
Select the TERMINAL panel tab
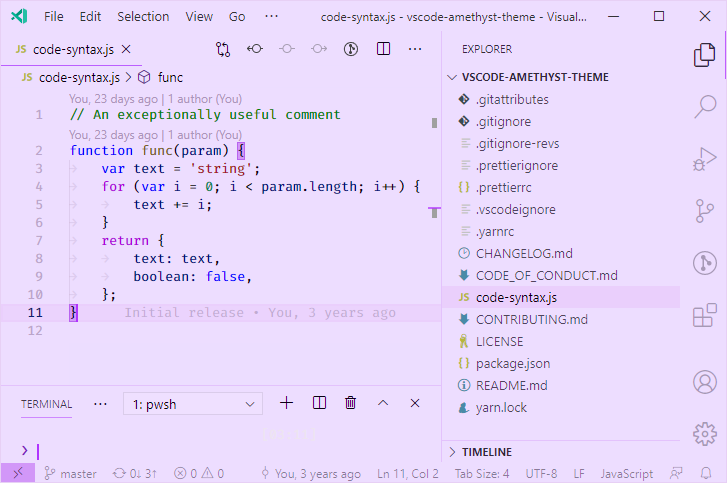point(46,404)
